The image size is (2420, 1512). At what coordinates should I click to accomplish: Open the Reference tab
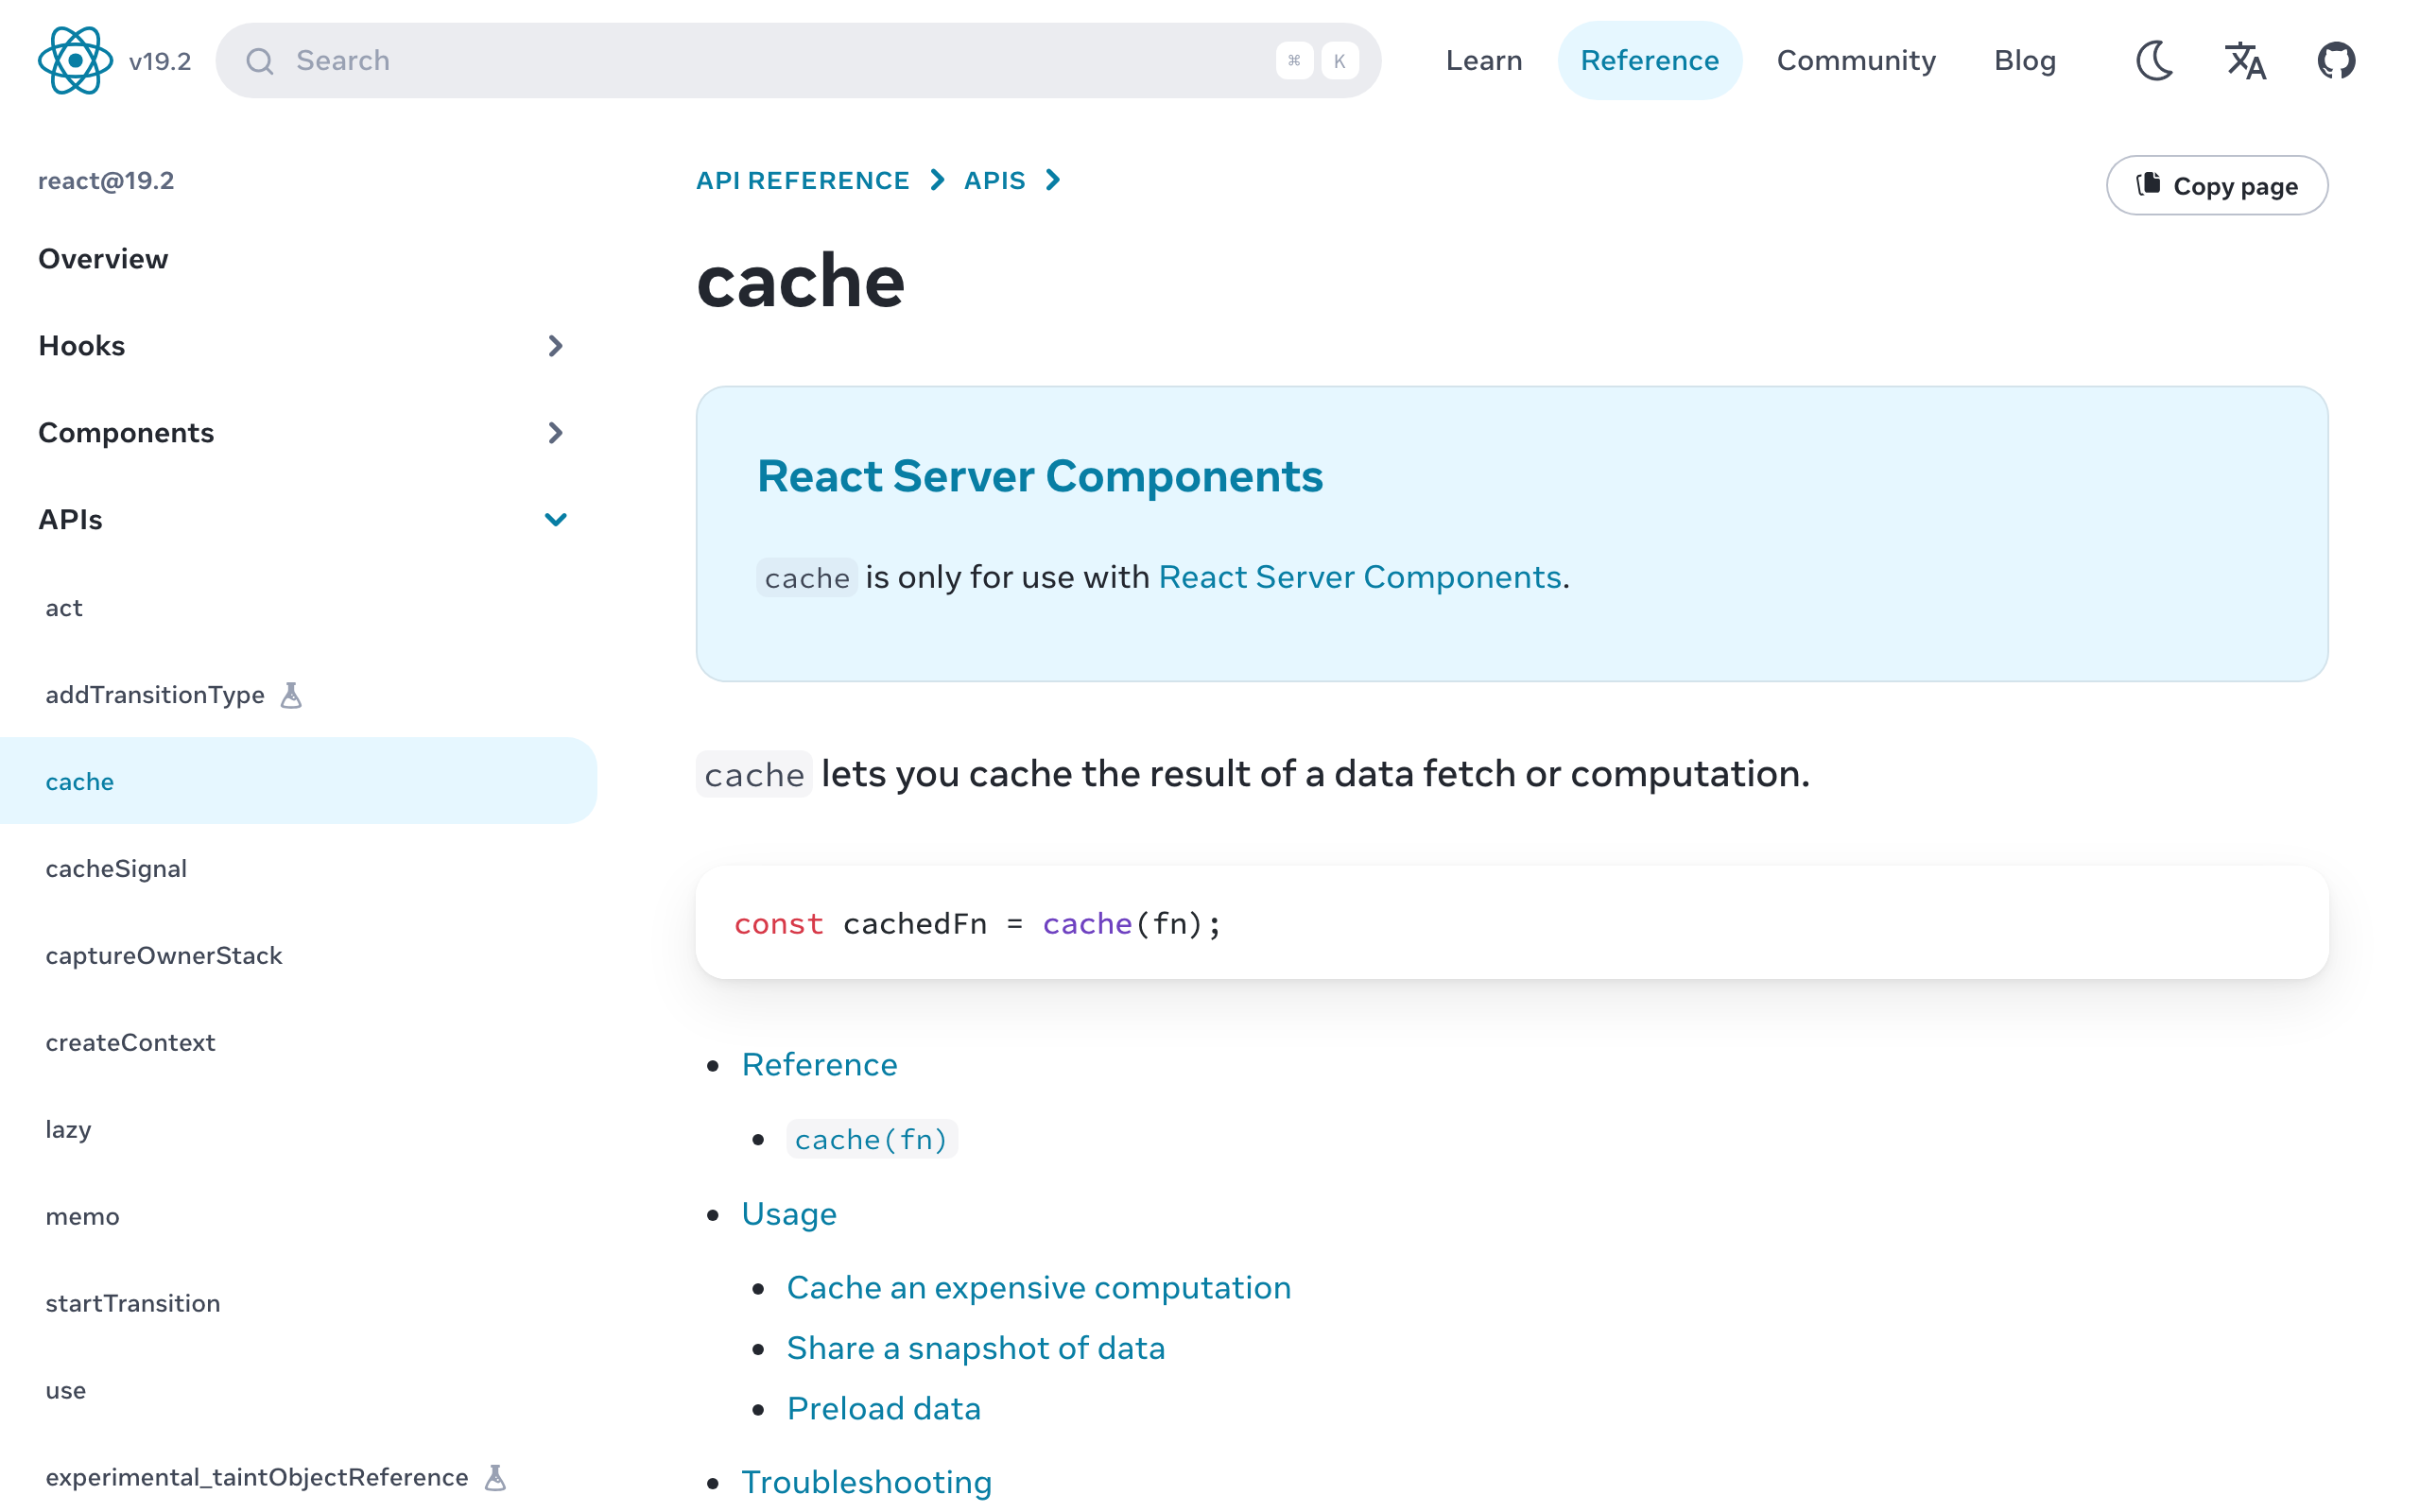coord(1649,60)
